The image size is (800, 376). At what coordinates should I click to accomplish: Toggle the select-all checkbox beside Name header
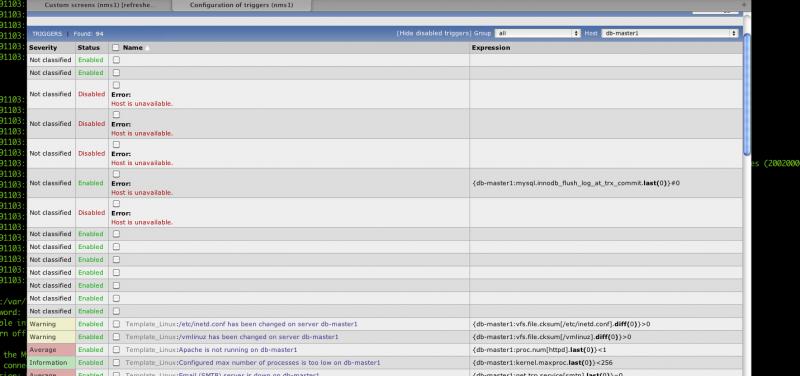(x=116, y=47)
